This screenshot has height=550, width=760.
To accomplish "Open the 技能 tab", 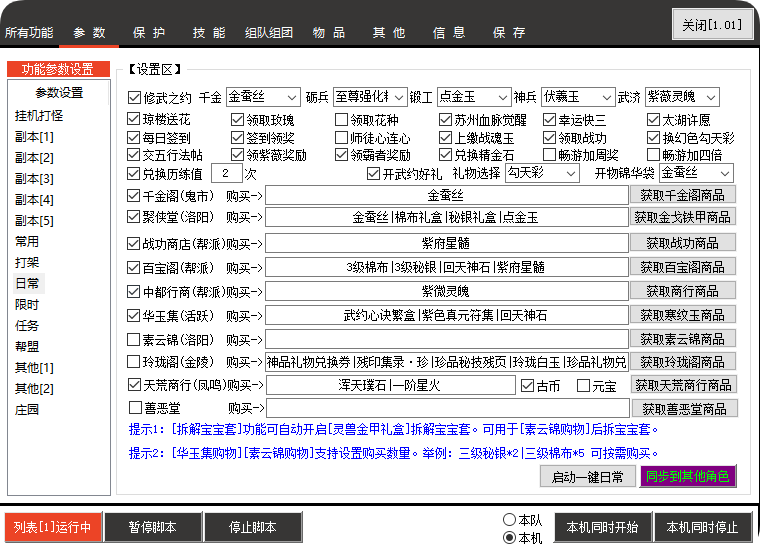I will click(209, 32).
